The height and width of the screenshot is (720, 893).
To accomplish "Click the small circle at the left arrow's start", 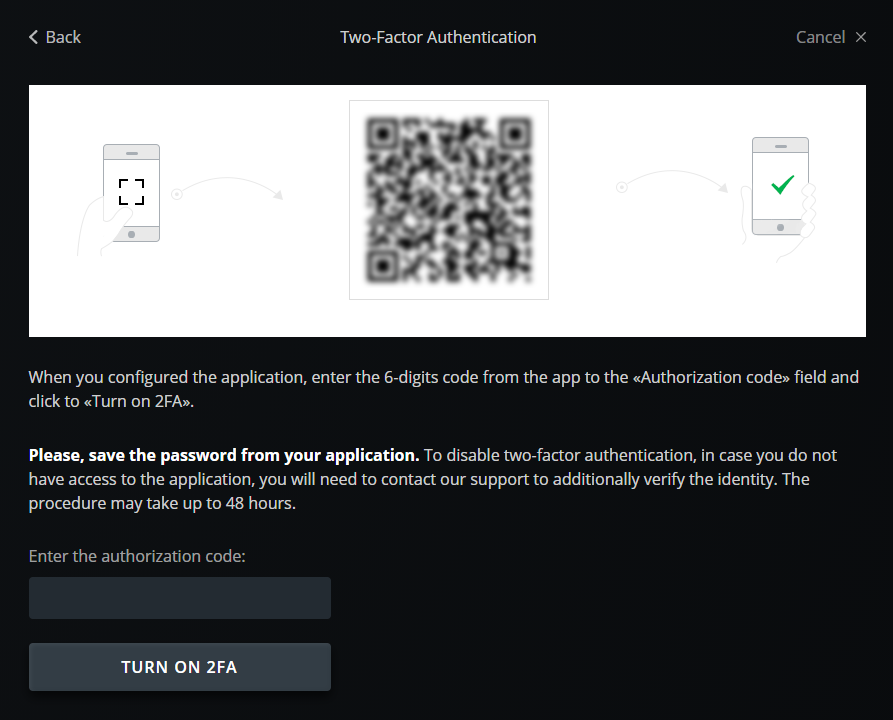I will pos(177,194).
